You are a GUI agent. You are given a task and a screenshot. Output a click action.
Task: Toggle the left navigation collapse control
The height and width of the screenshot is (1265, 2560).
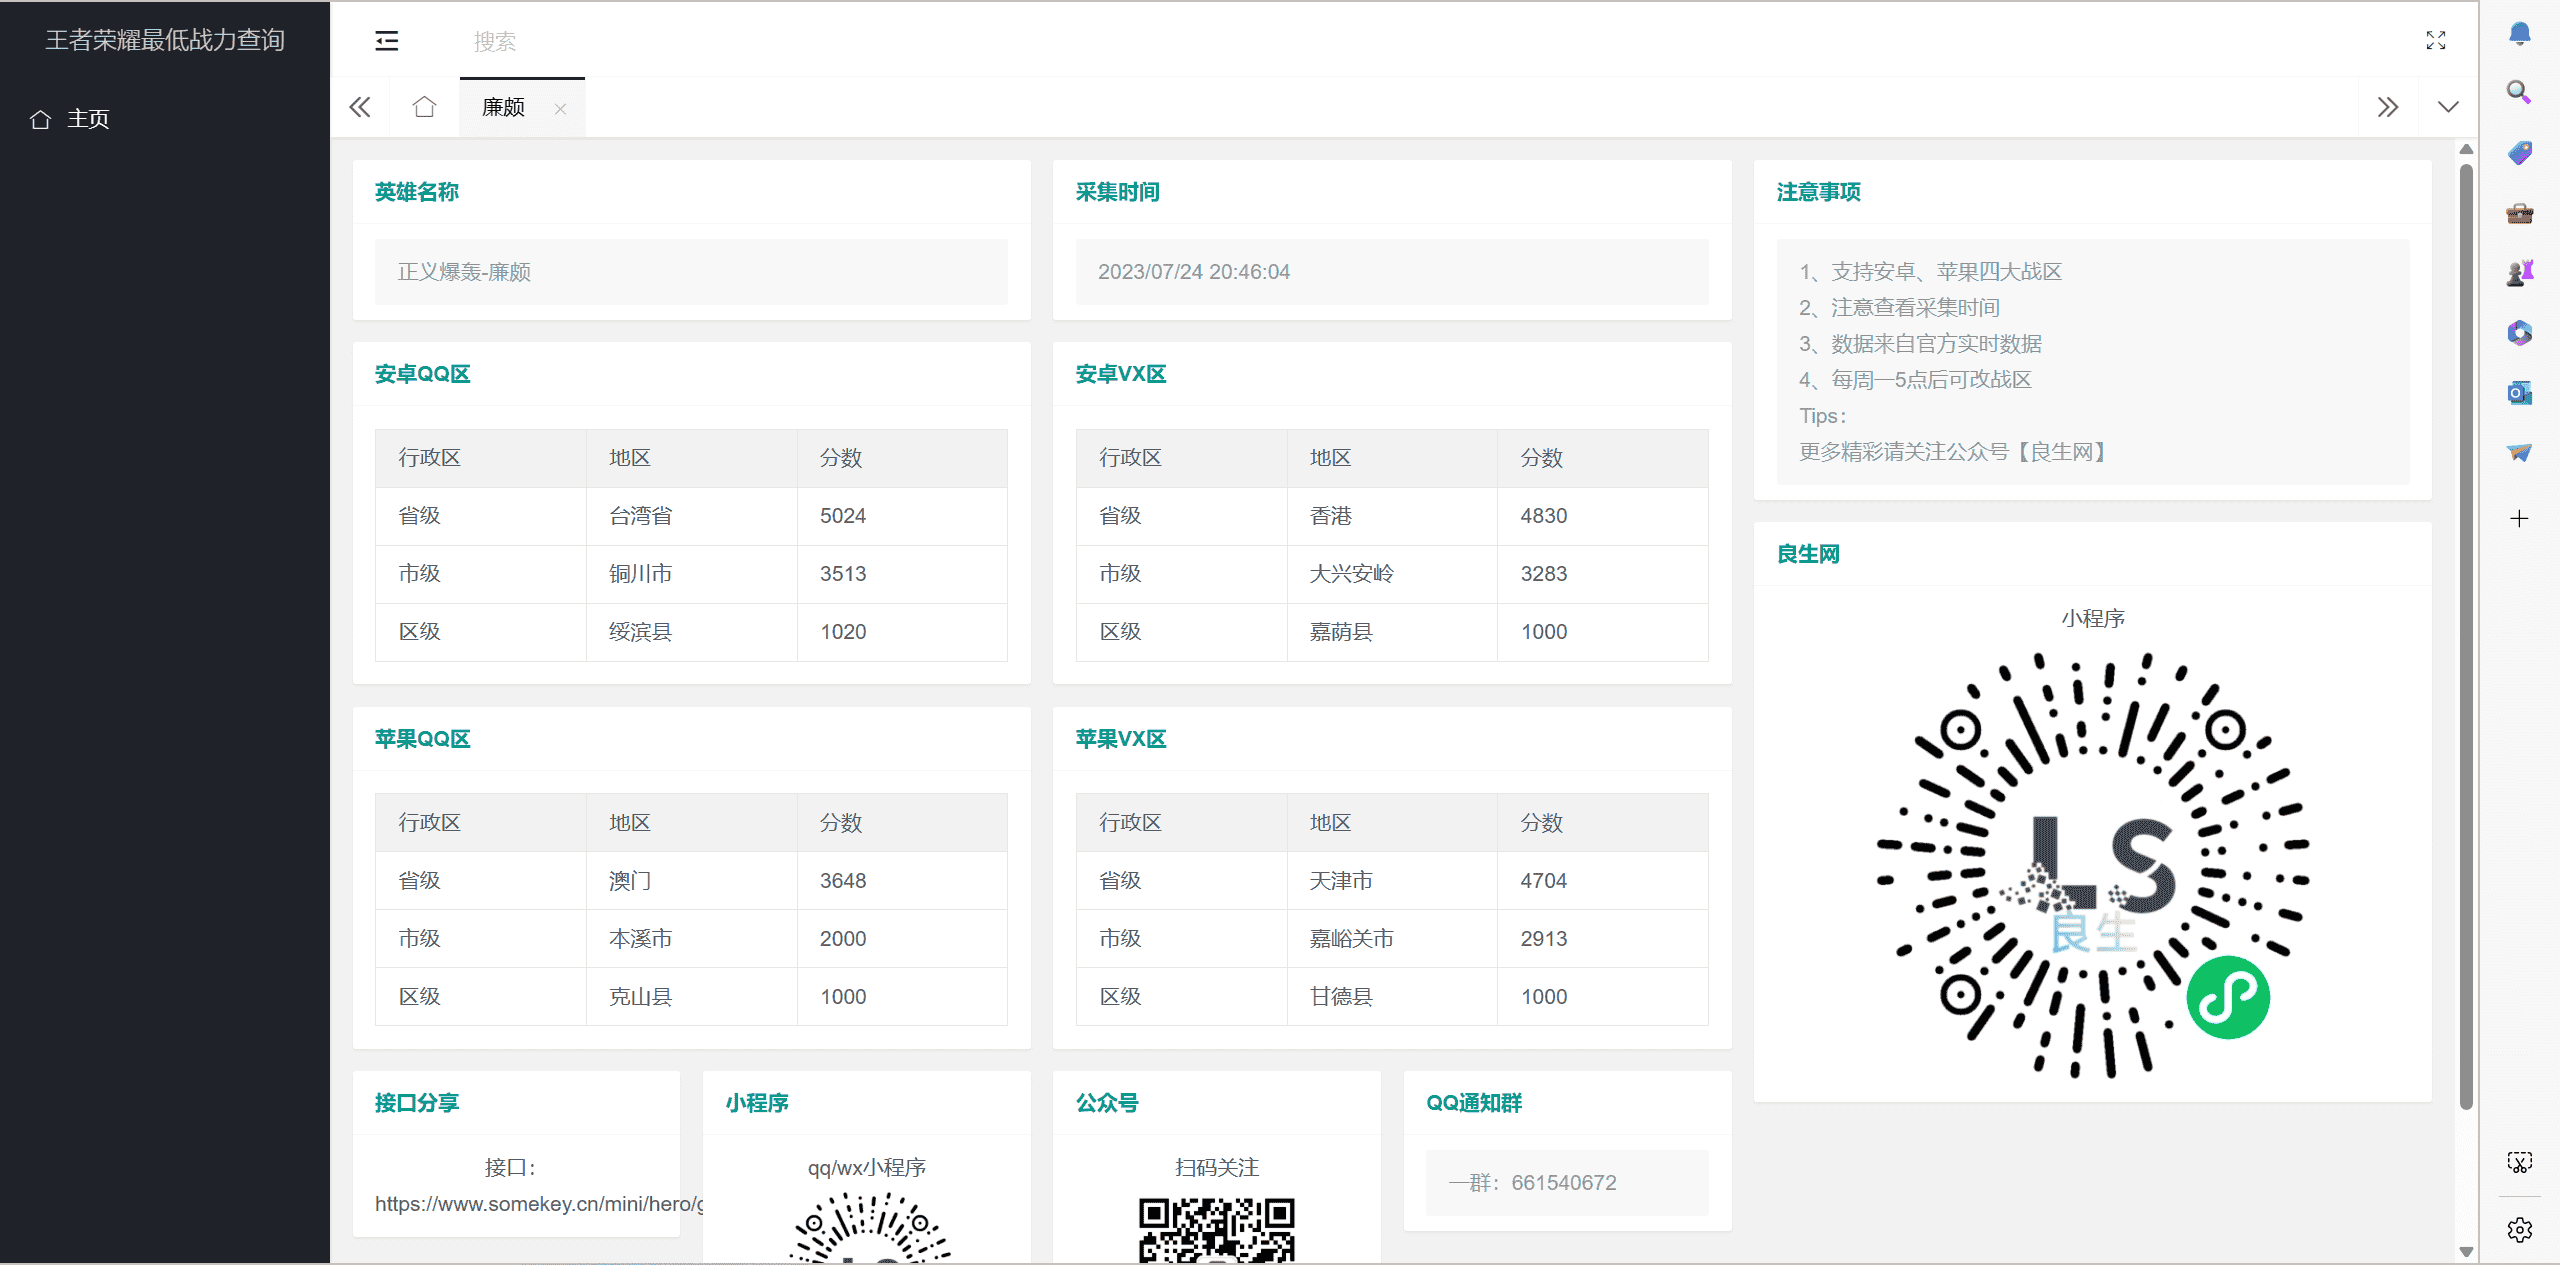(x=386, y=41)
